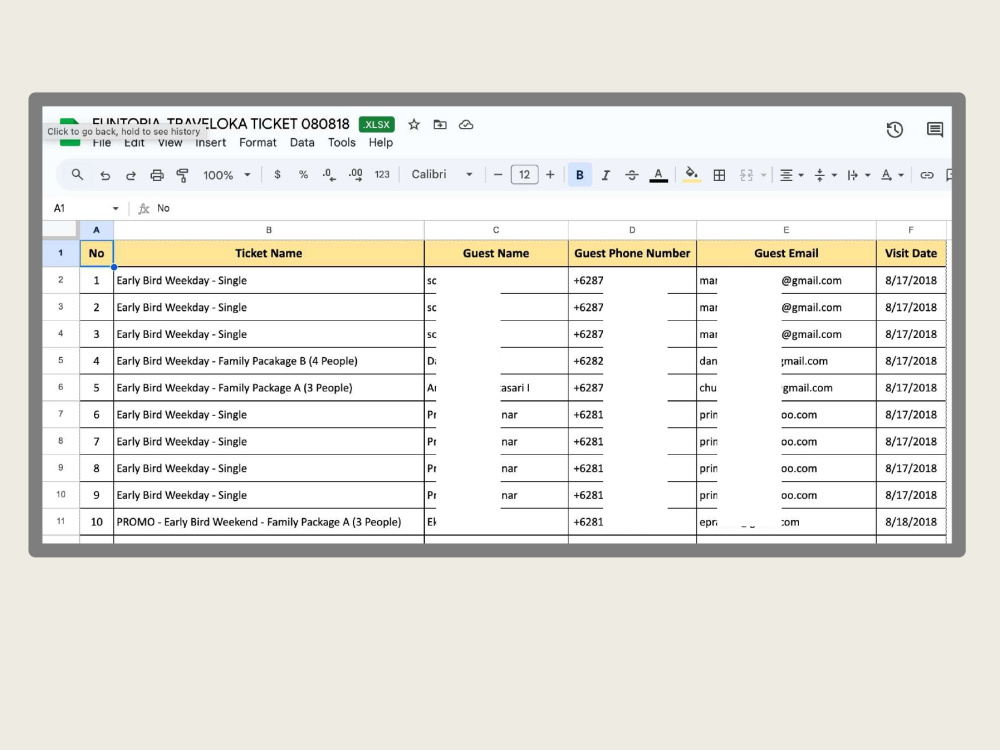
Task: Open the zoom level dropdown at 100%
Action: tap(226, 175)
